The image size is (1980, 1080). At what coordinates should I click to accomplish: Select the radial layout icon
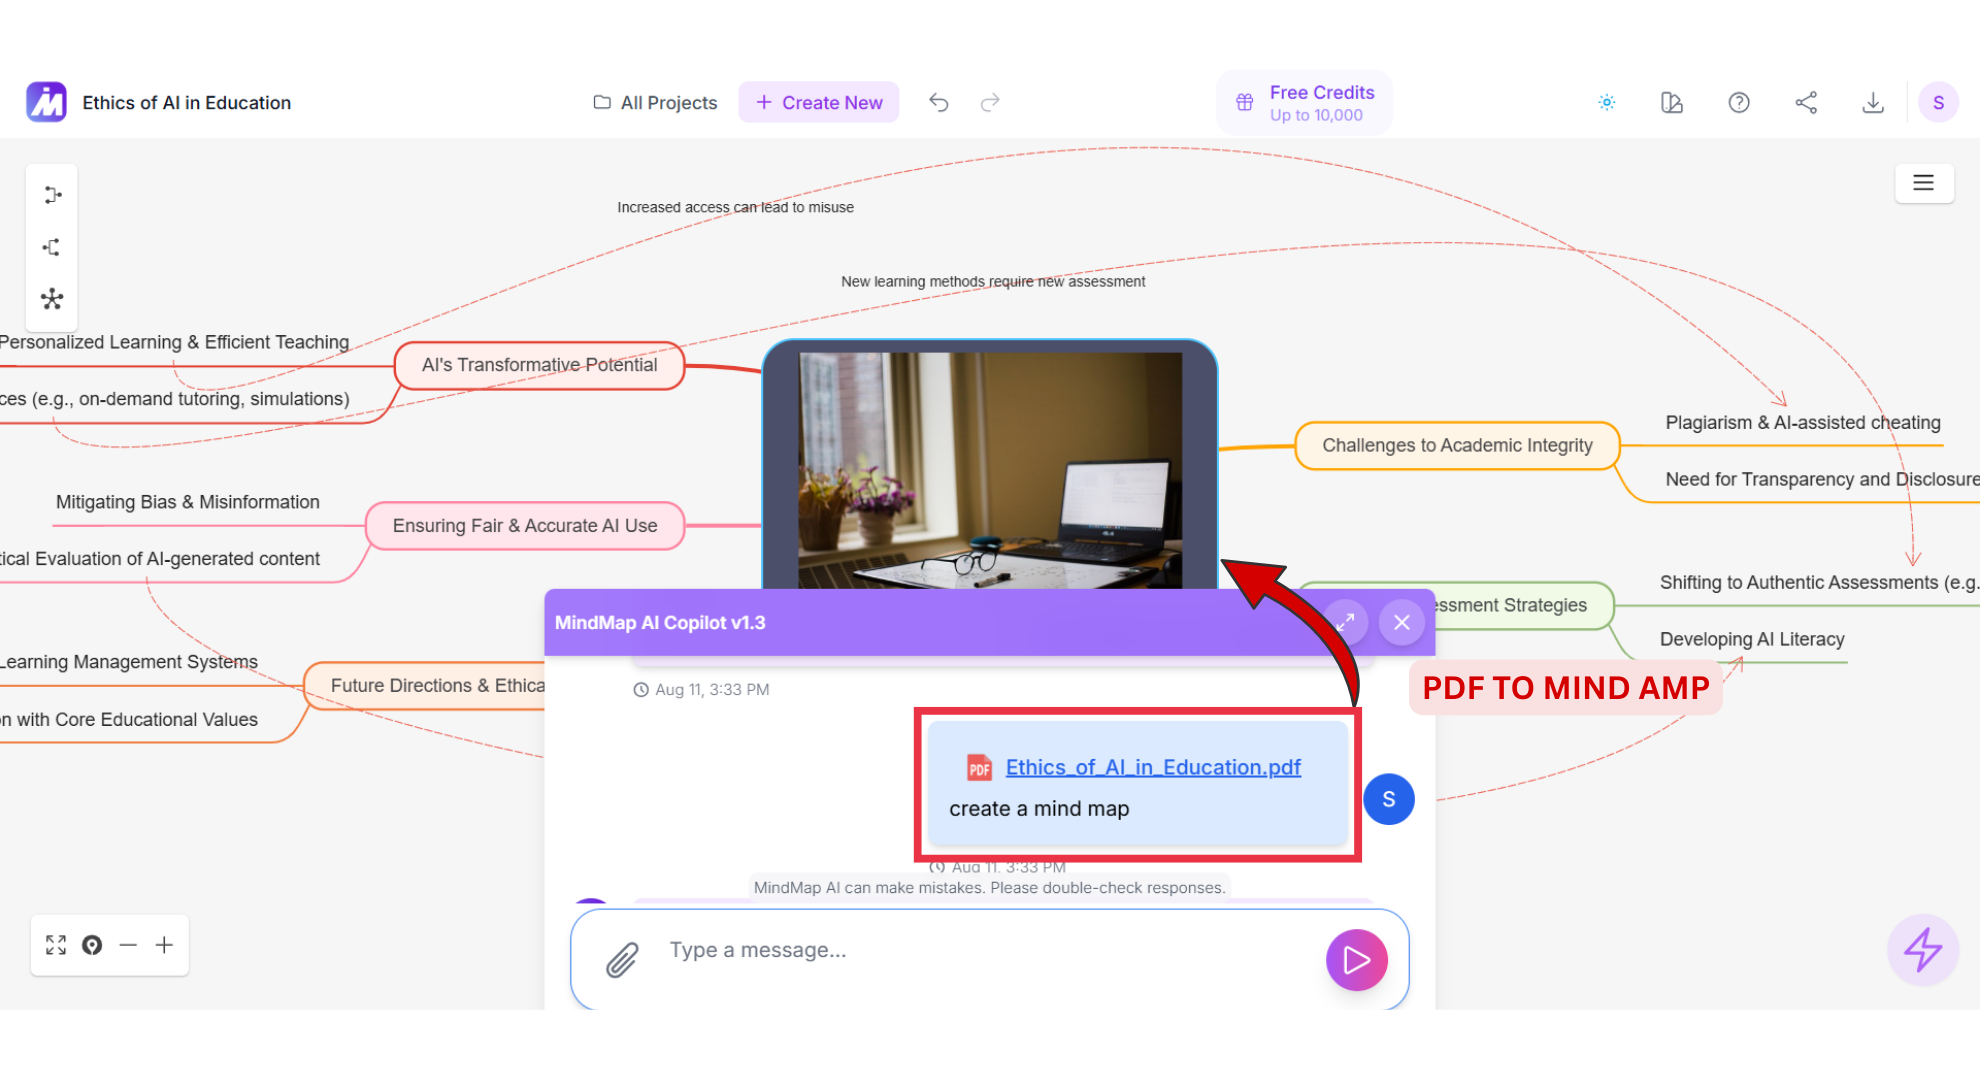52,299
